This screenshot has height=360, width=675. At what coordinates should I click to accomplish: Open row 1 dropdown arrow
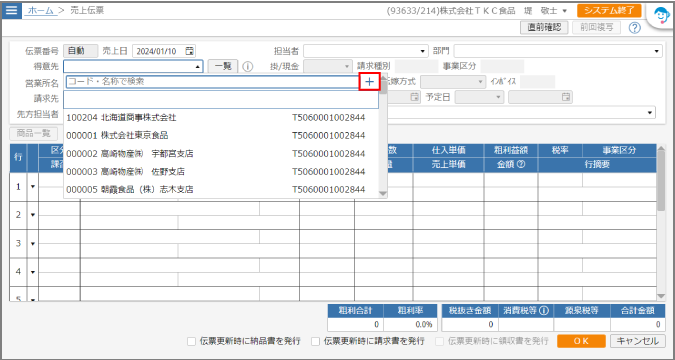tap(33, 187)
